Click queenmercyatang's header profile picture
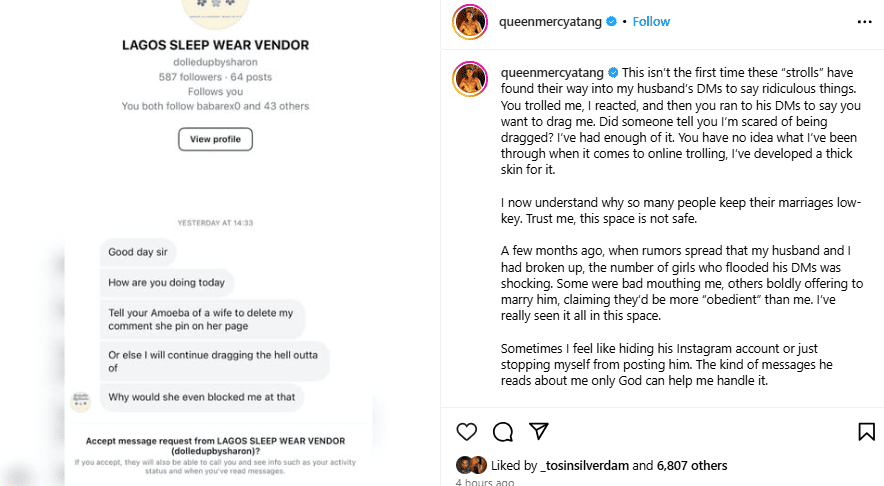 point(471,21)
